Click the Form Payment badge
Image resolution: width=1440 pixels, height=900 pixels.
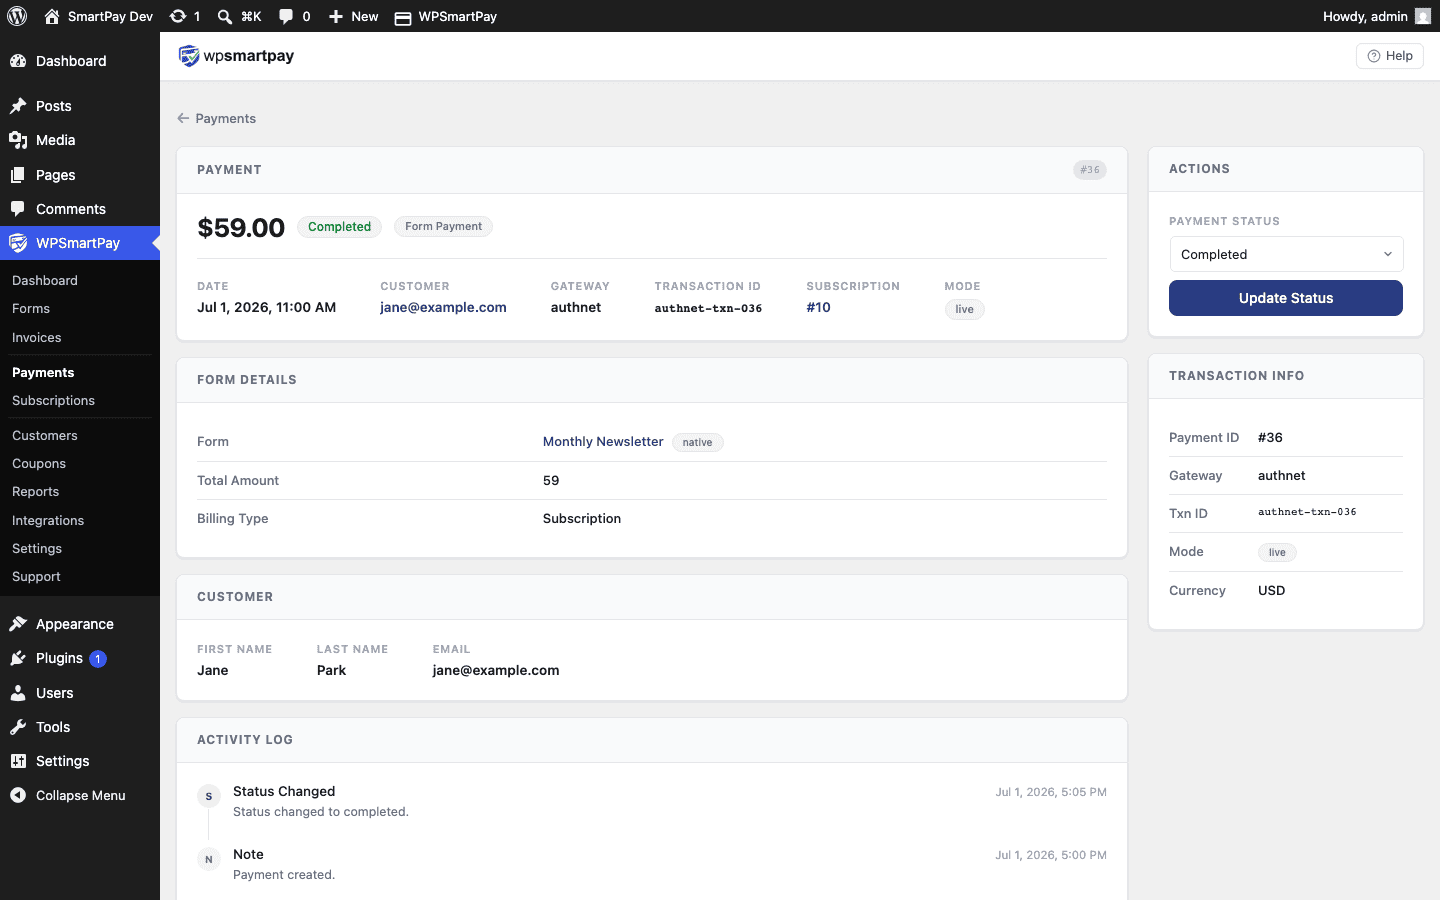coord(443,227)
